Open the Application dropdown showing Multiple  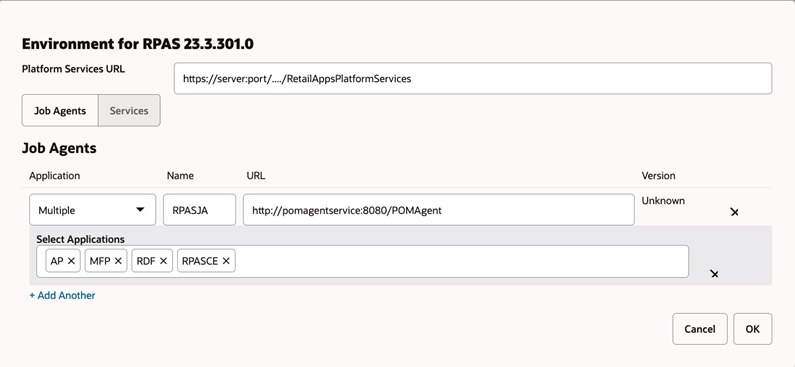point(92,210)
